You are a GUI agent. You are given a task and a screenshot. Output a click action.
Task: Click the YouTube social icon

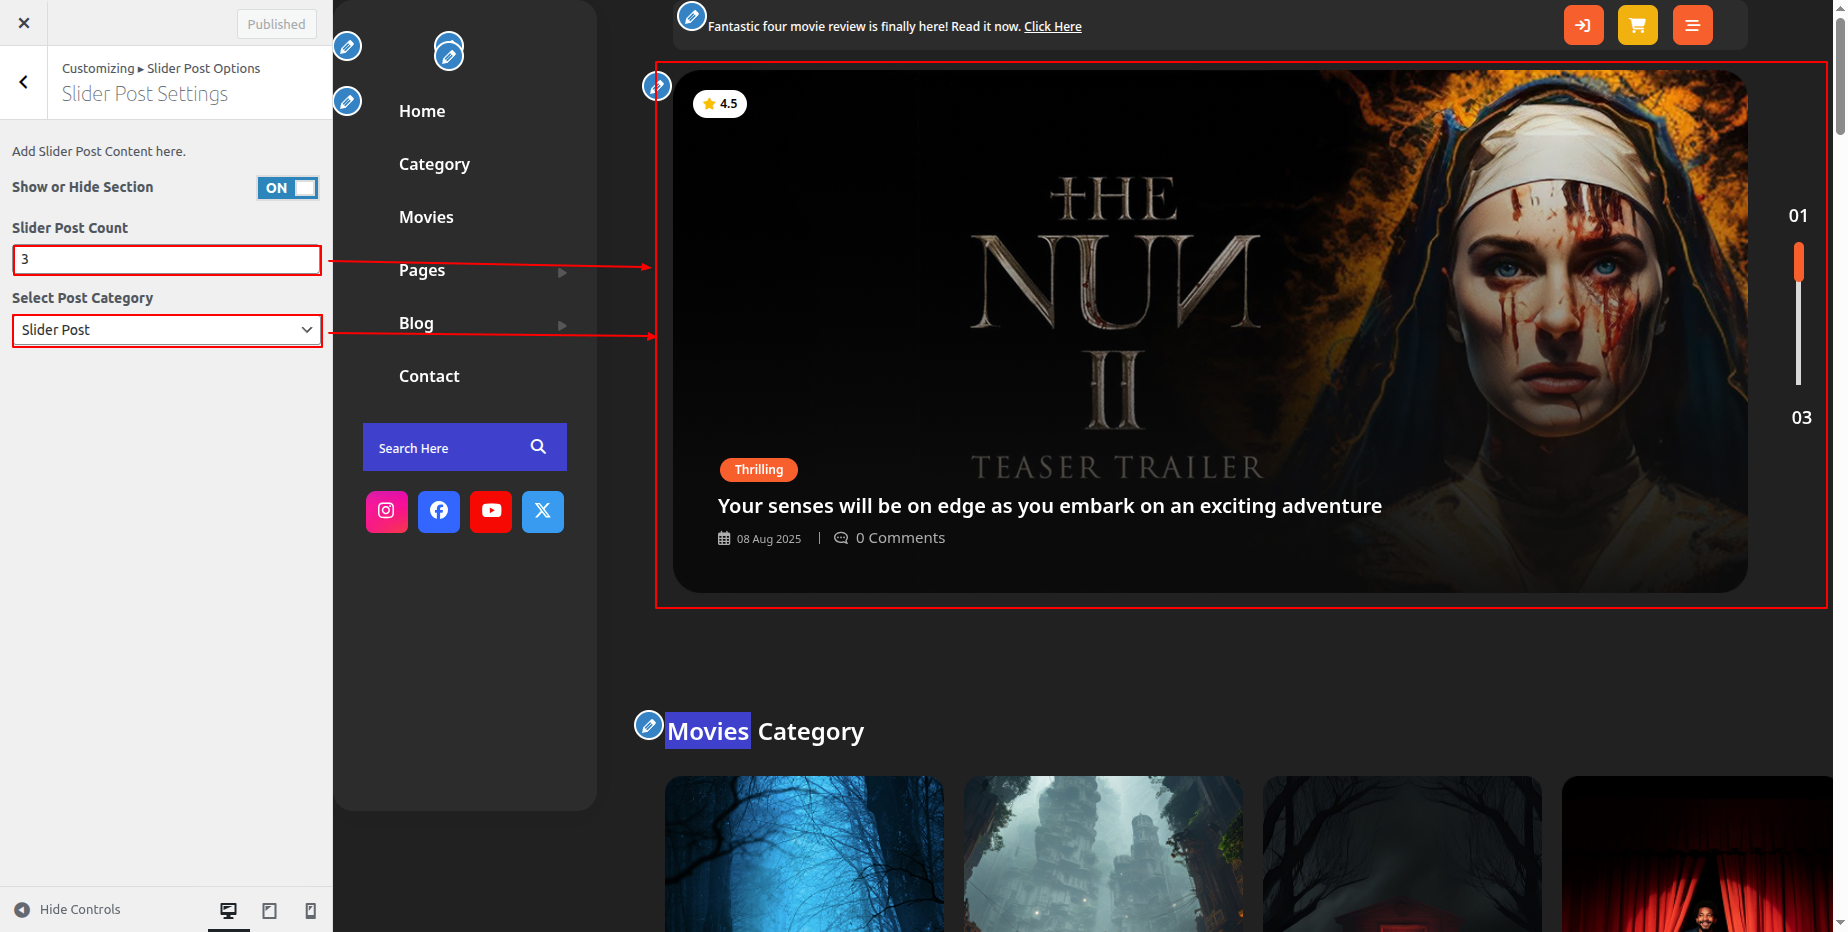pyautogui.click(x=491, y=511)
